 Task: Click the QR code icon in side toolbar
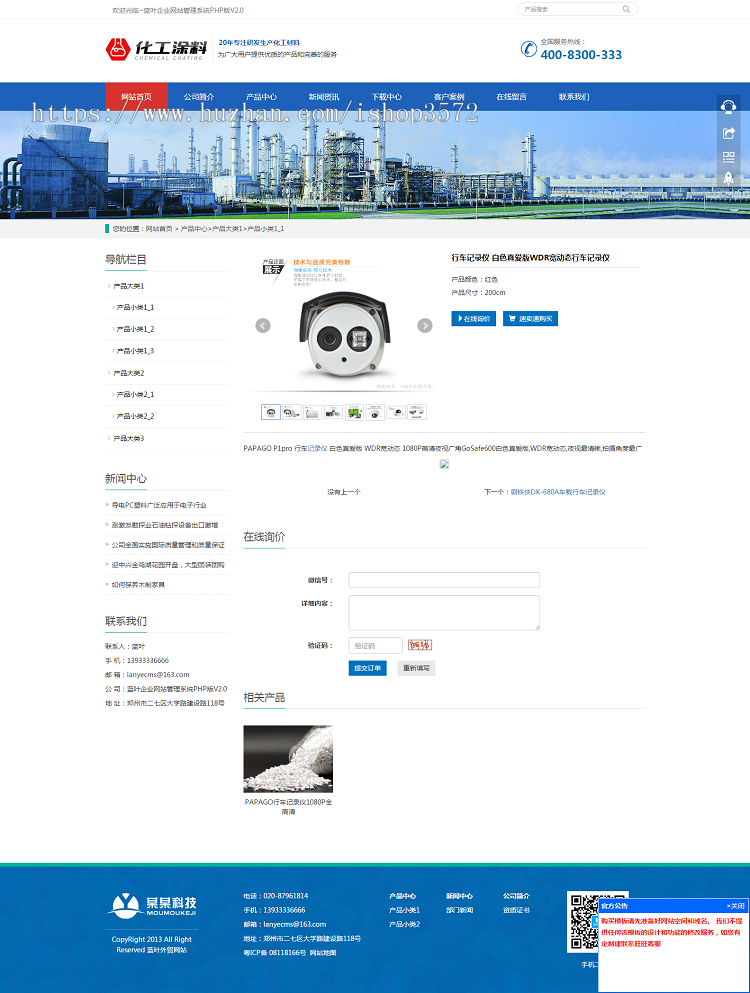click(728, 156)
